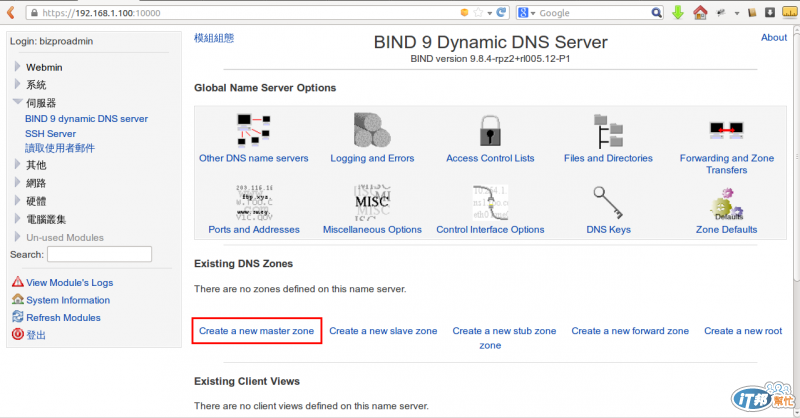Viewport: 800px width, 418px height.
Task: Open System Information page
Action: point(68,300)
